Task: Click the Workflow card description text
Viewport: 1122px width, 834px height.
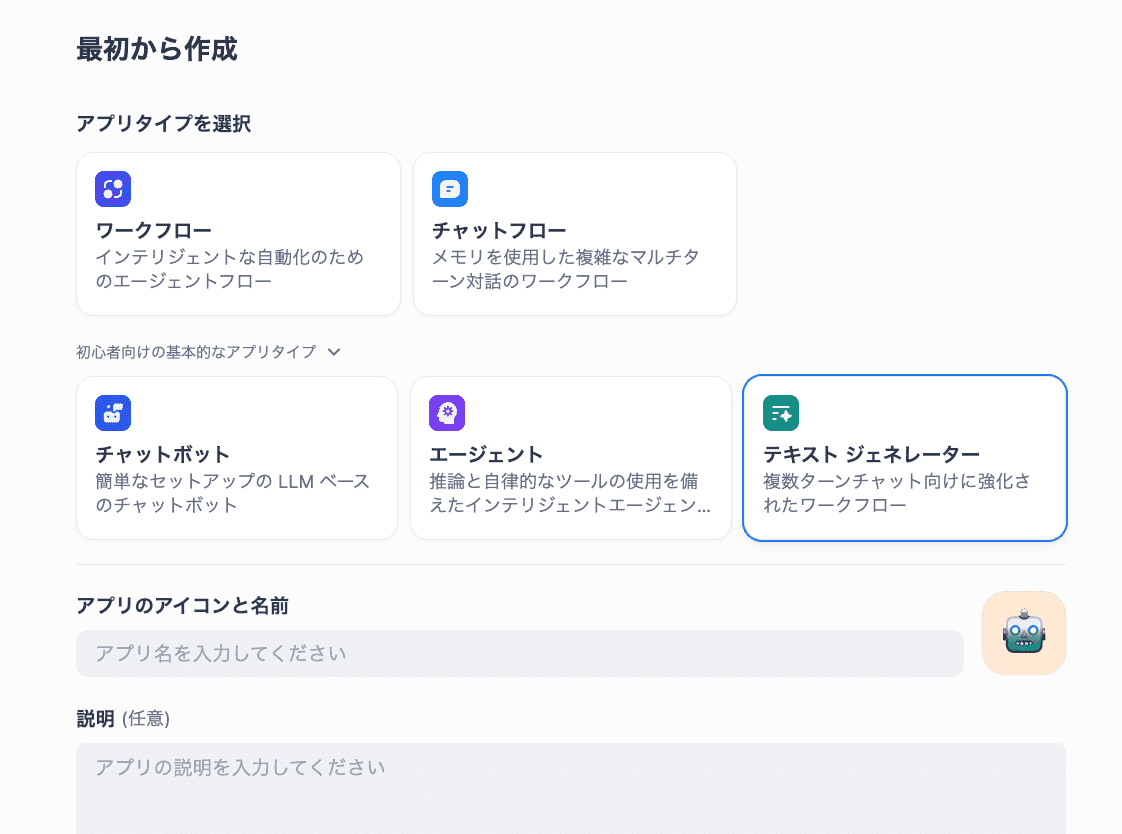Action: pos(230,269)
